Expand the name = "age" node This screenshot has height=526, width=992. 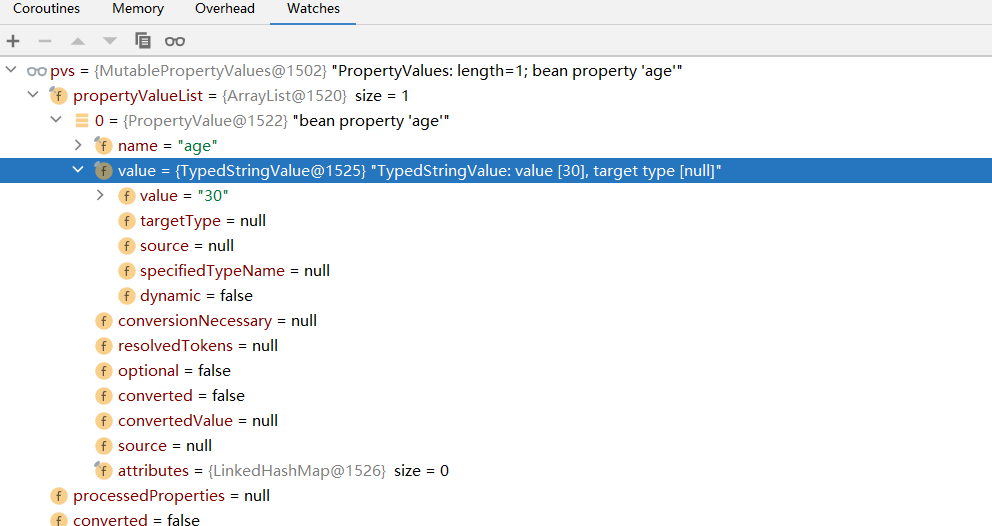pos(78,145)
